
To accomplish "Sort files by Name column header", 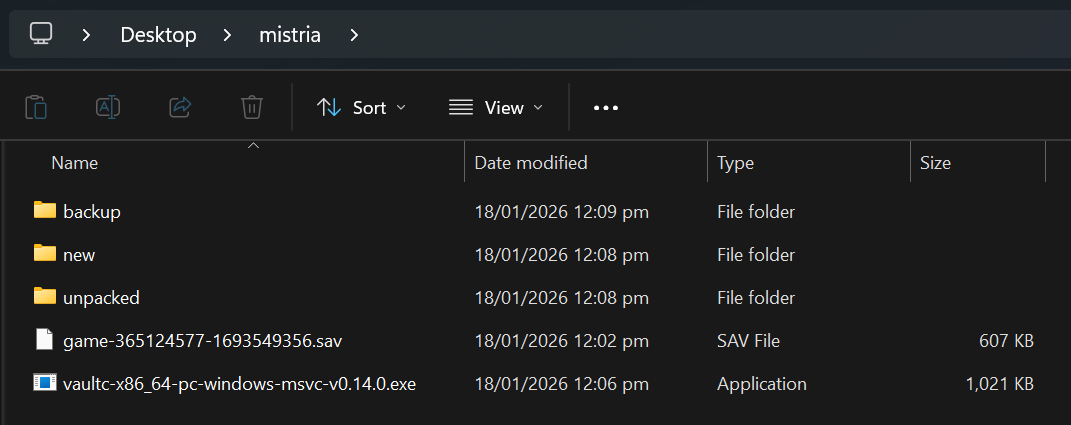I will coord(75,163).
